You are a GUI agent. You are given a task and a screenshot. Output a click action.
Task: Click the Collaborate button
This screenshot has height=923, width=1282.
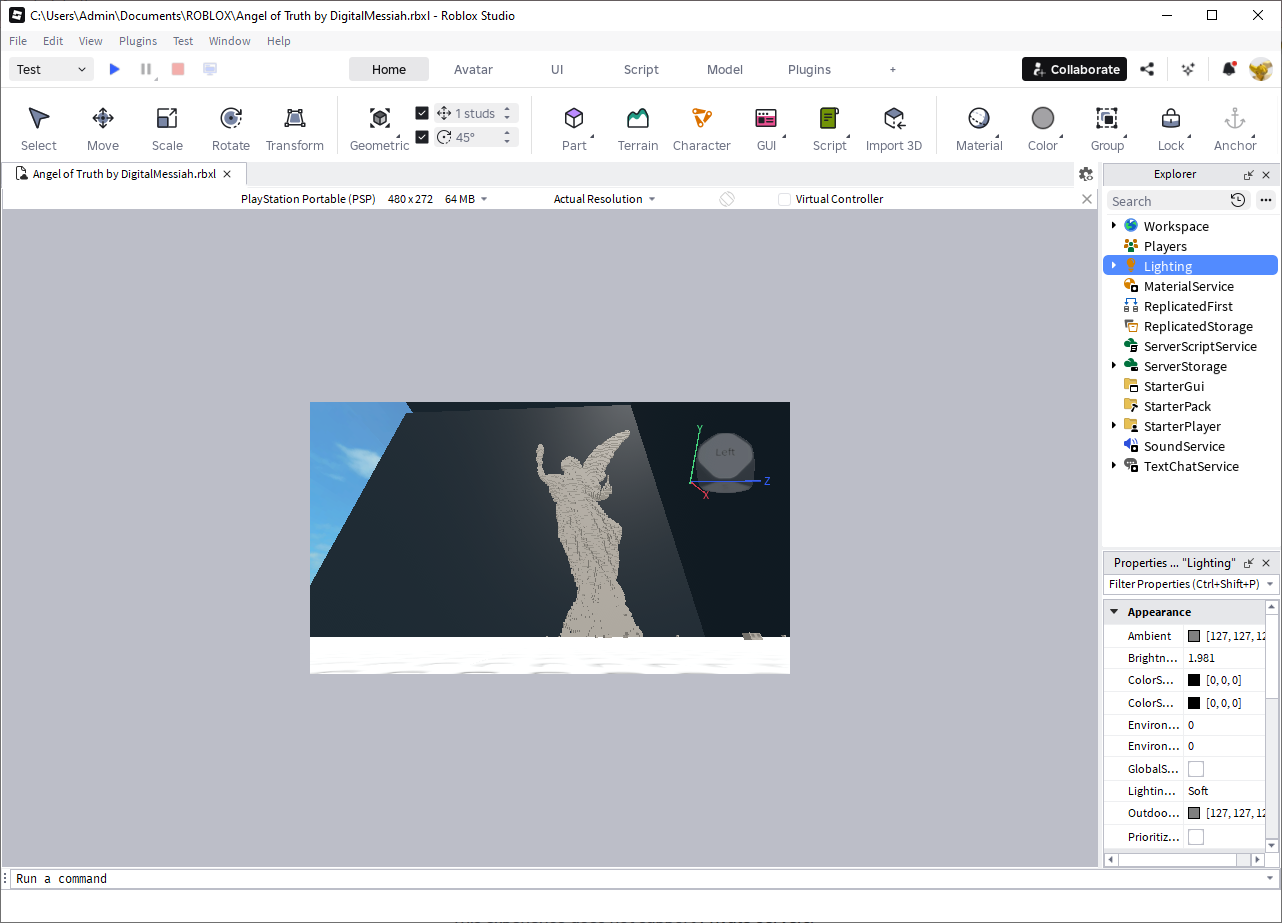pyautogui.click(x=1074, y=69)
